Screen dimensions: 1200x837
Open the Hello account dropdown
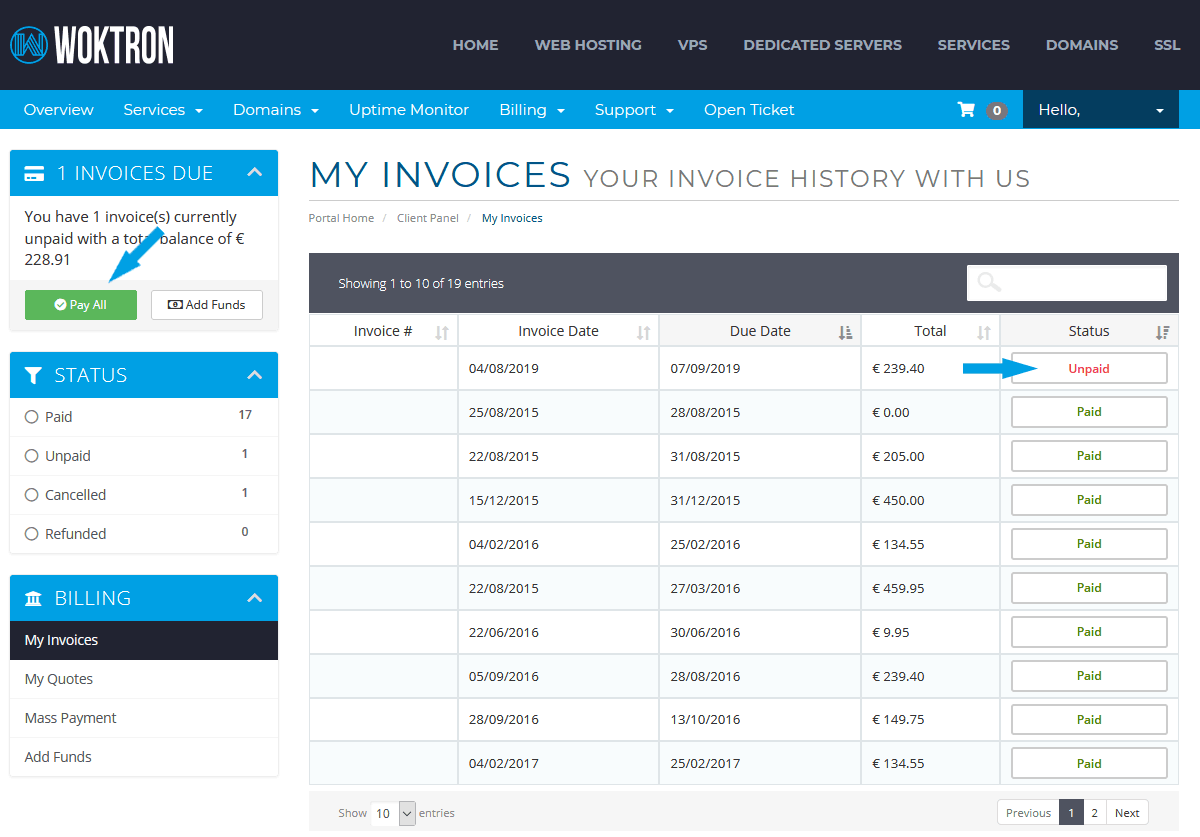(x=1101, y=110)
